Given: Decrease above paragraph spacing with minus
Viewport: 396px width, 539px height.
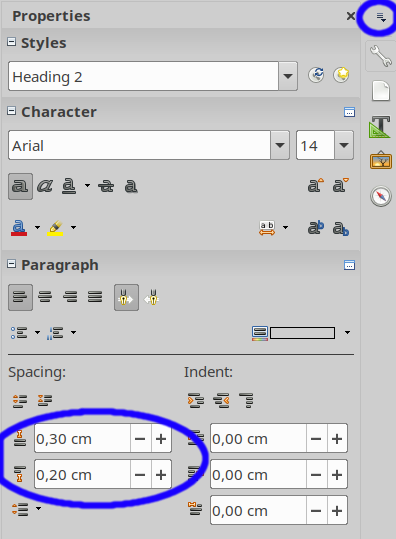Looking at the screenshot, I should [x=140, y=439].
